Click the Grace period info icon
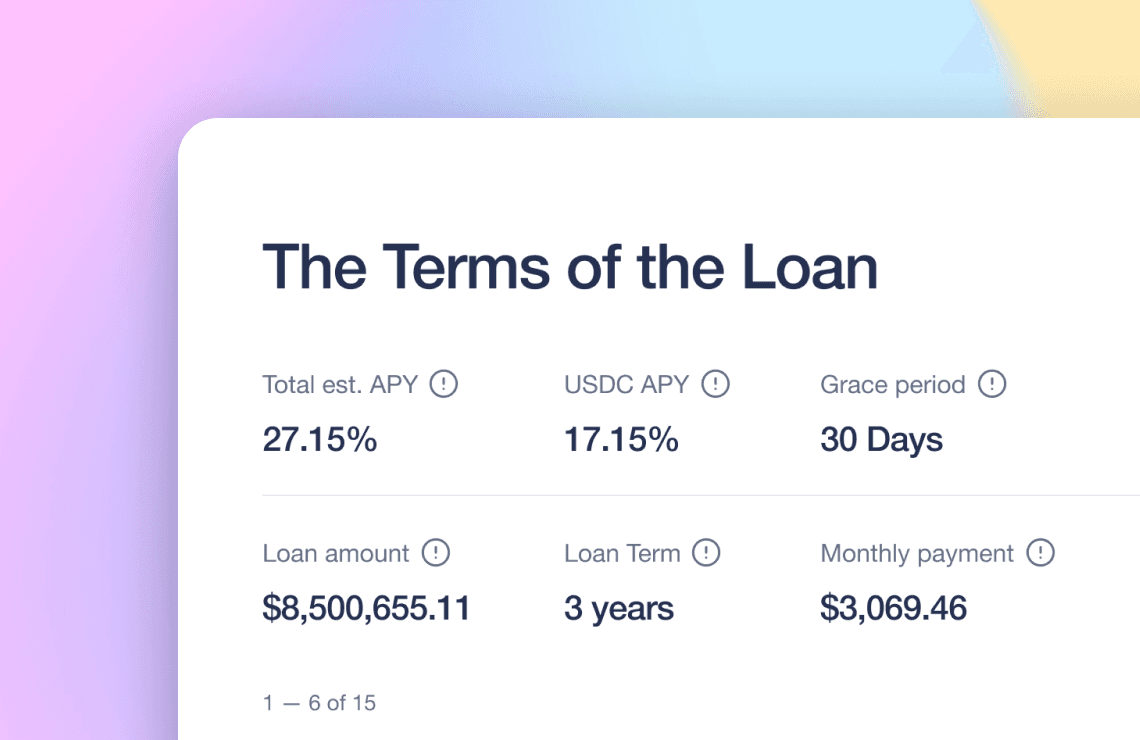The height and width of the screenshot is (740, 1140). coord(992,383)
